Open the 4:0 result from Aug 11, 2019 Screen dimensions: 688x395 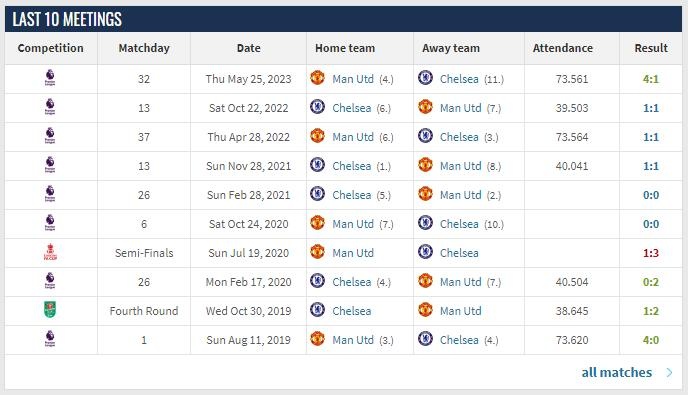[651, 340]
